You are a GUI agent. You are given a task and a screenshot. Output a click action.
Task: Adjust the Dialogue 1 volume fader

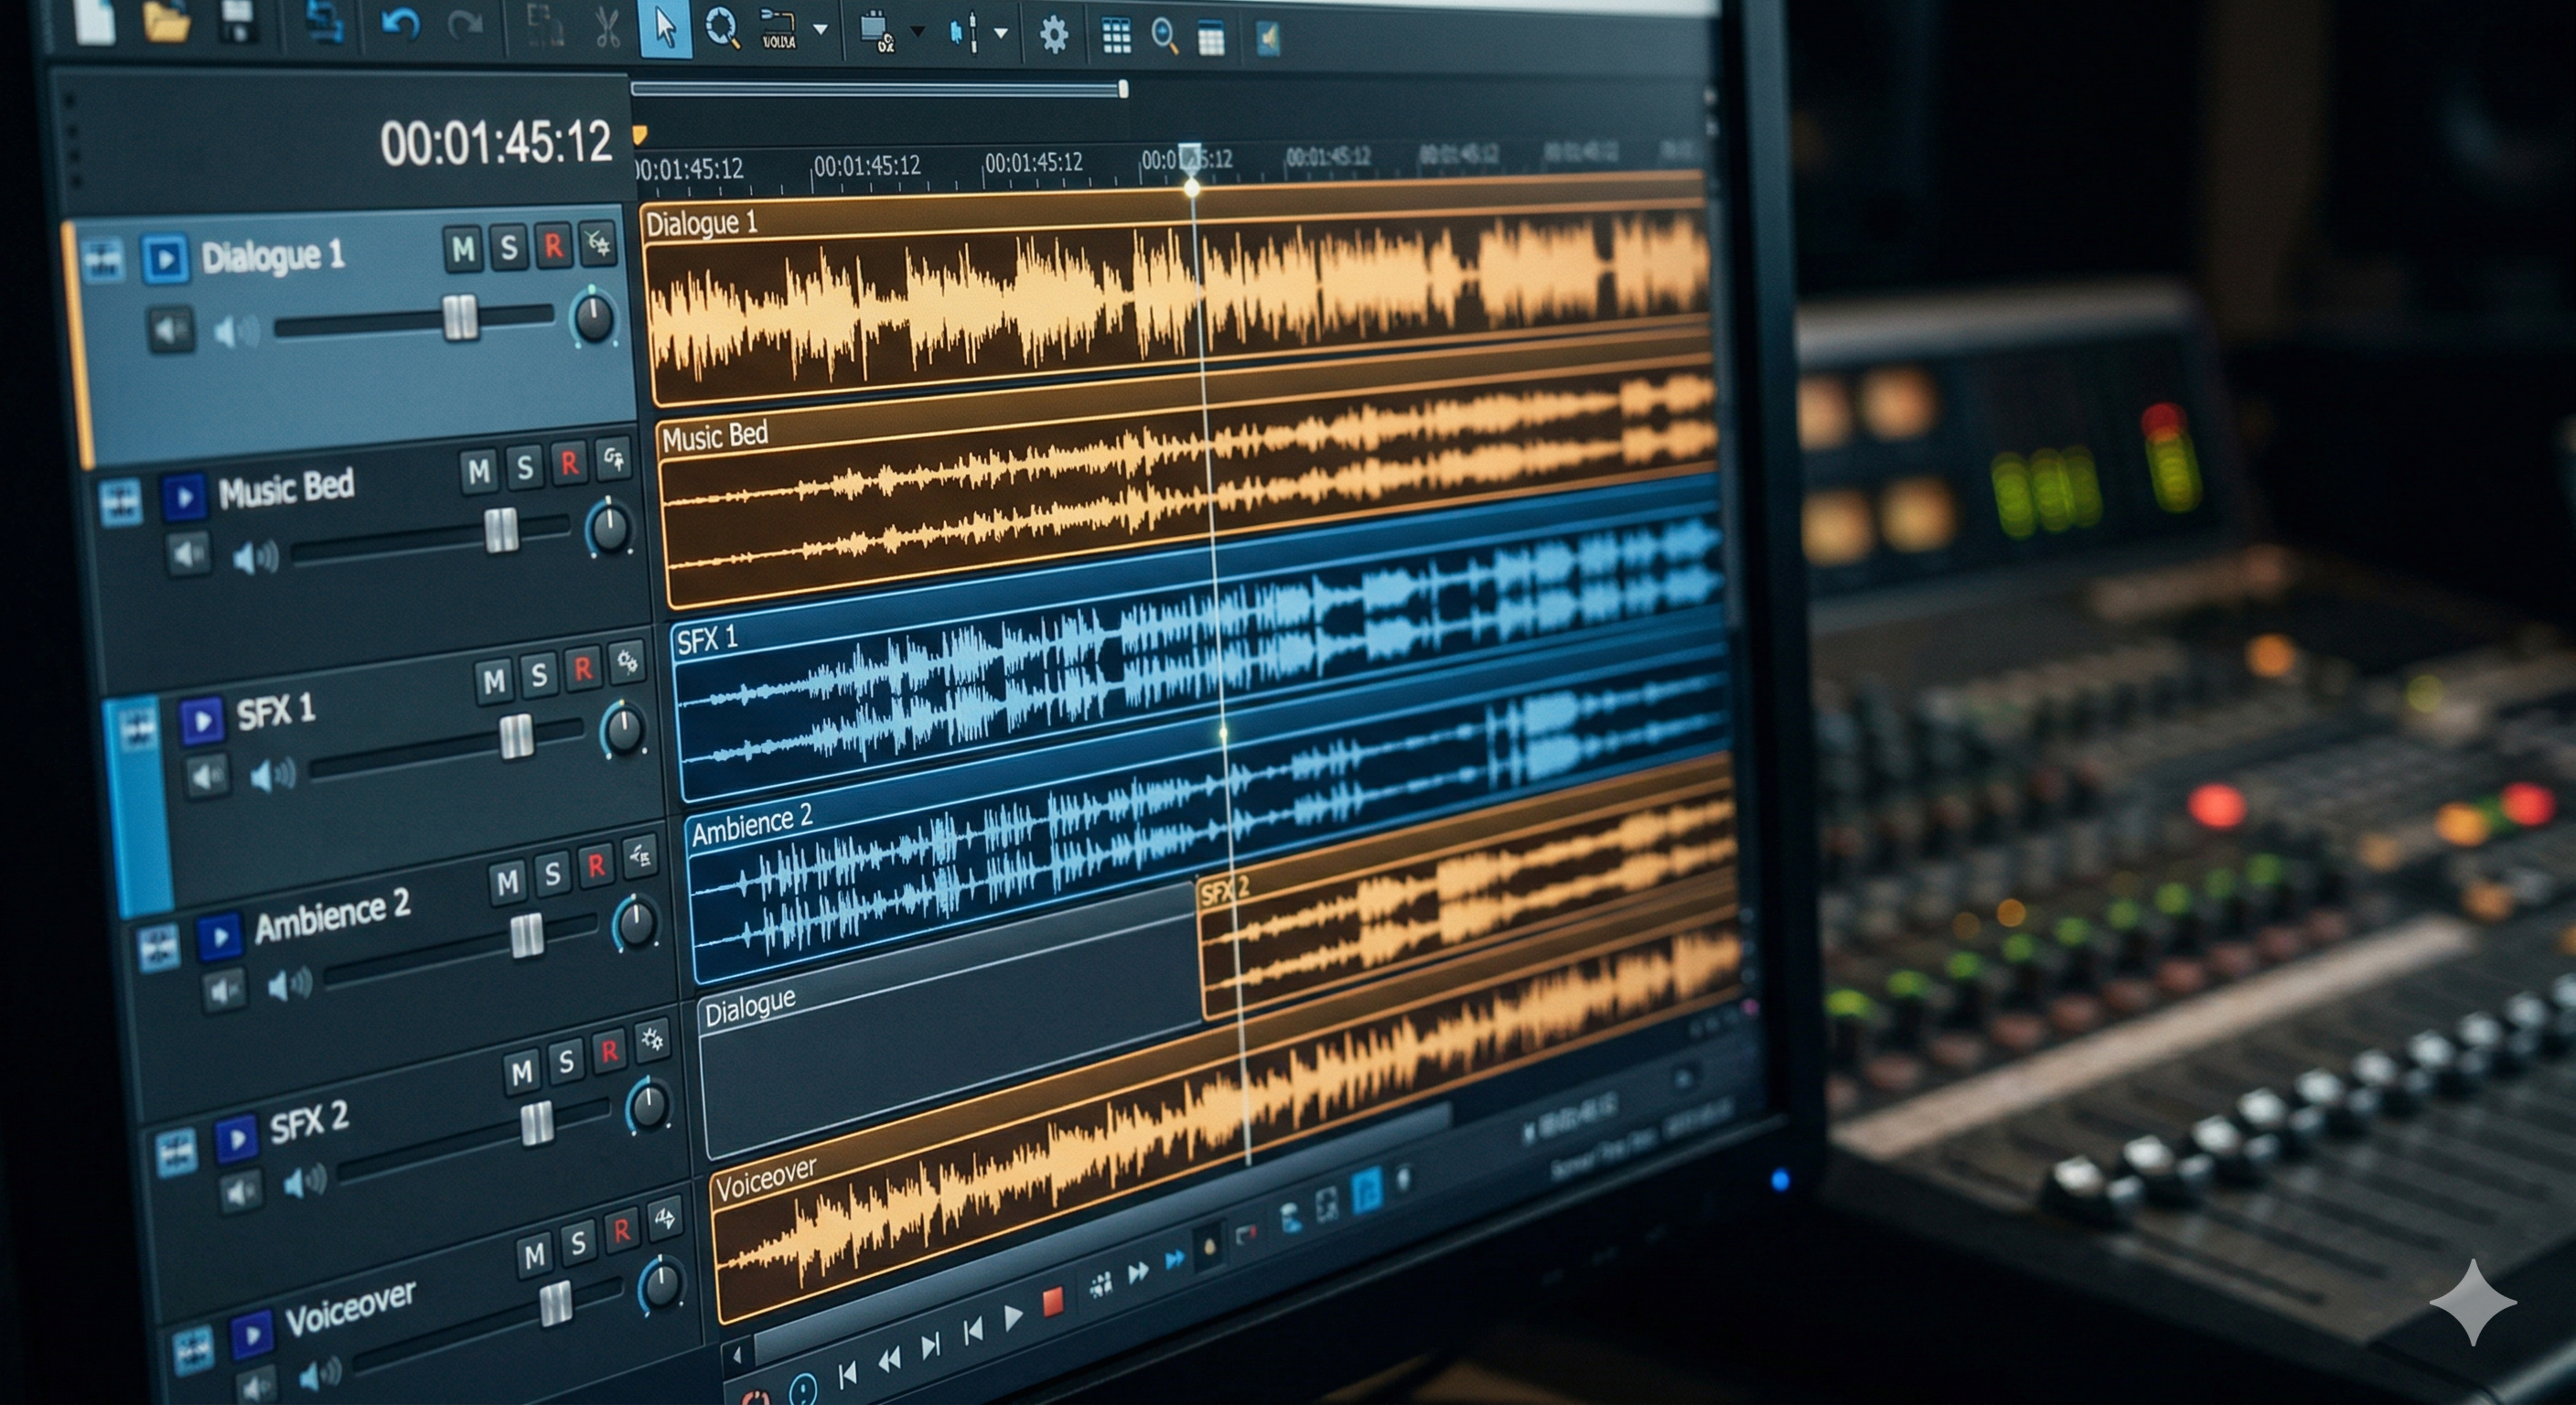(460, 319)
